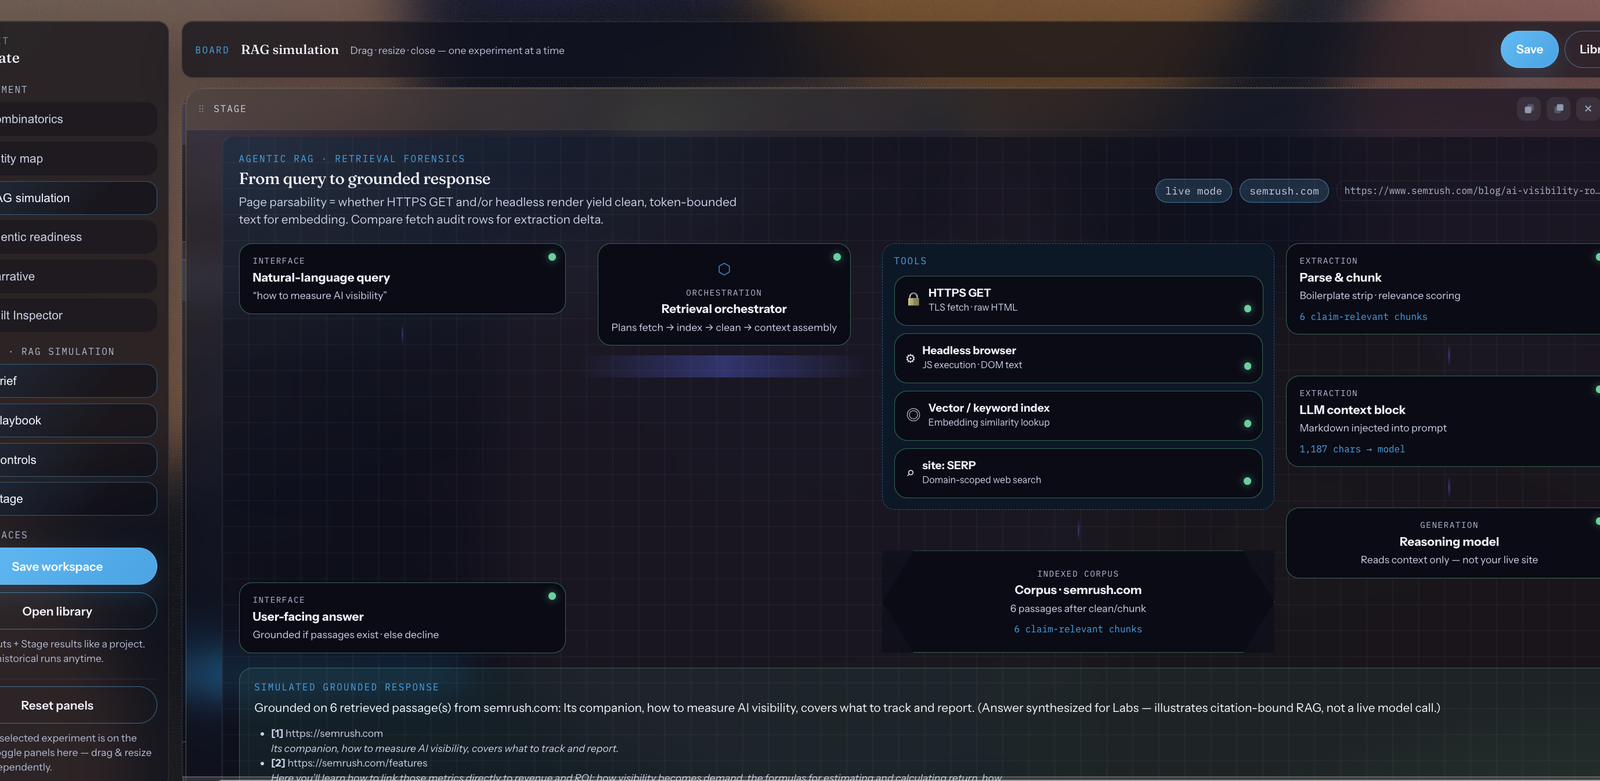Click the User-facing answer status dot

pyautogui.click(x=552, y=596)
